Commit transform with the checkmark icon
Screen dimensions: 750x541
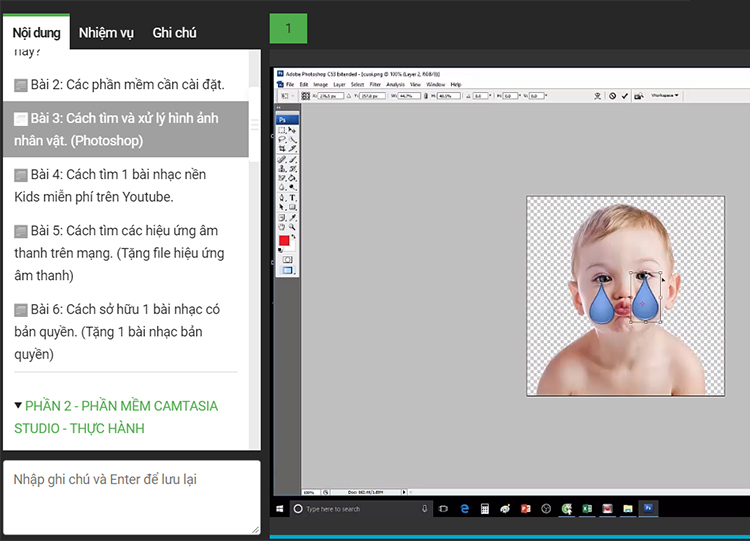625,96
